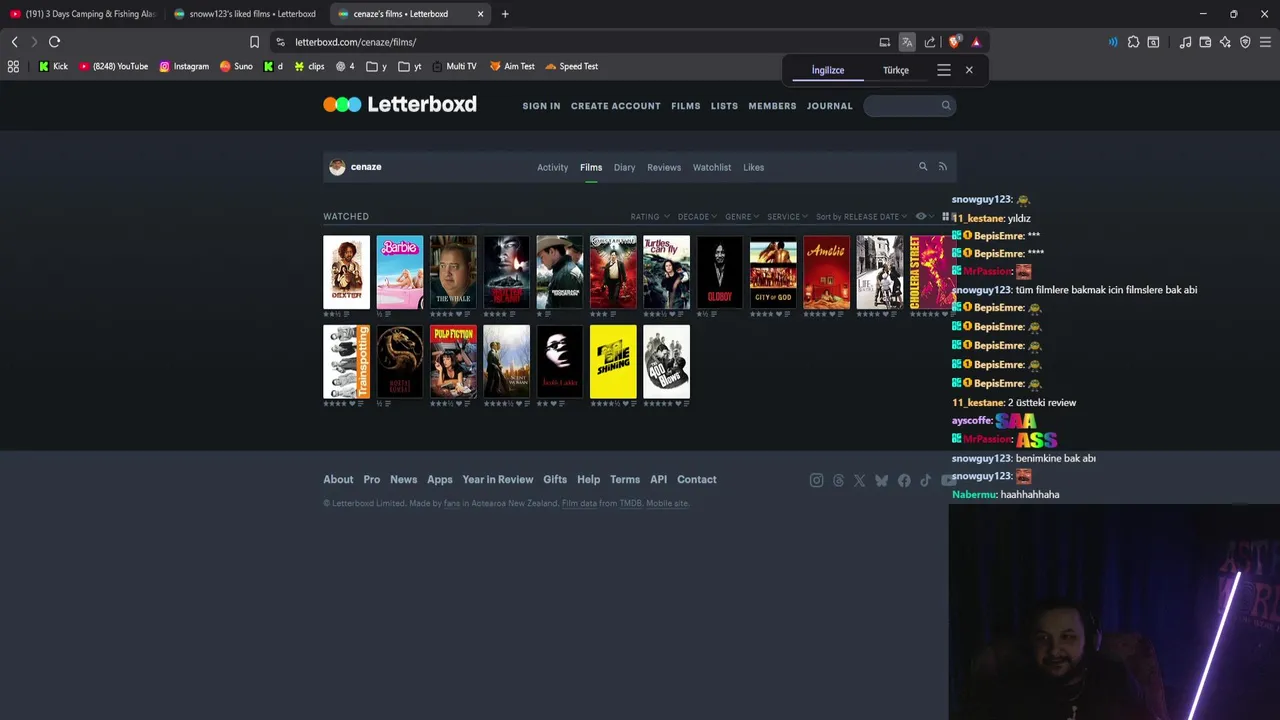Image resolution: width=1280 pixels, height=720 pixels.
Task: Select Türkçe in translate popup
Action: tap(896, 70)
